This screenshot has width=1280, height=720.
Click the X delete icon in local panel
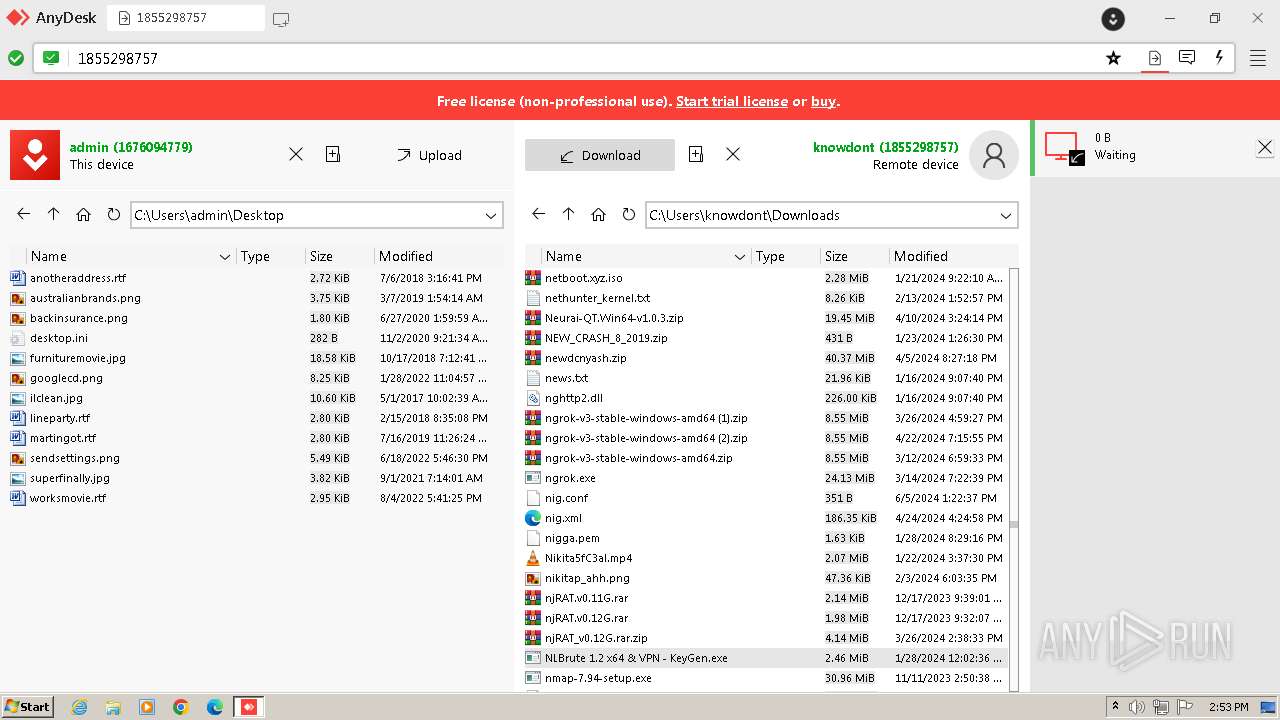296,154
